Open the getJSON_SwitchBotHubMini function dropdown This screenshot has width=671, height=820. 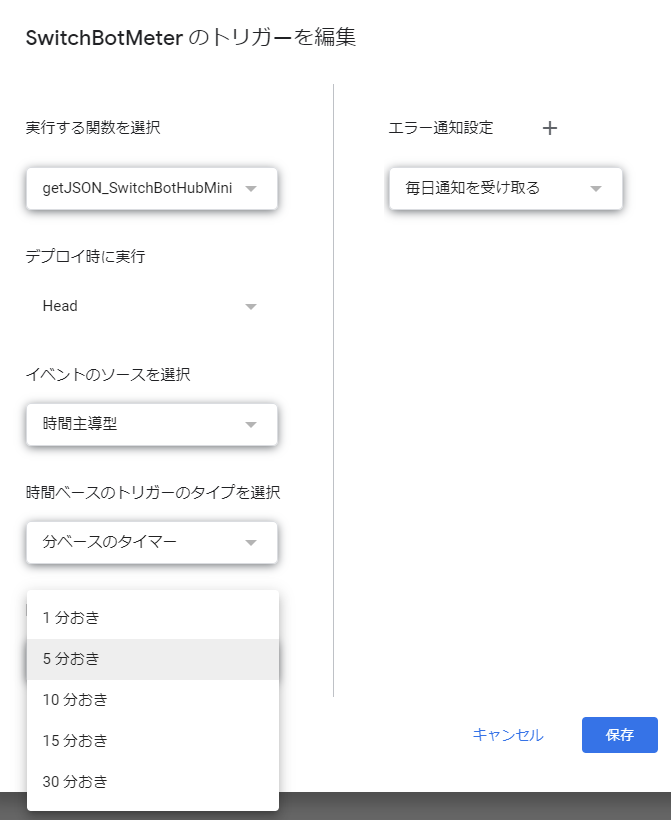pyautogui.click(x=150, y=188)
